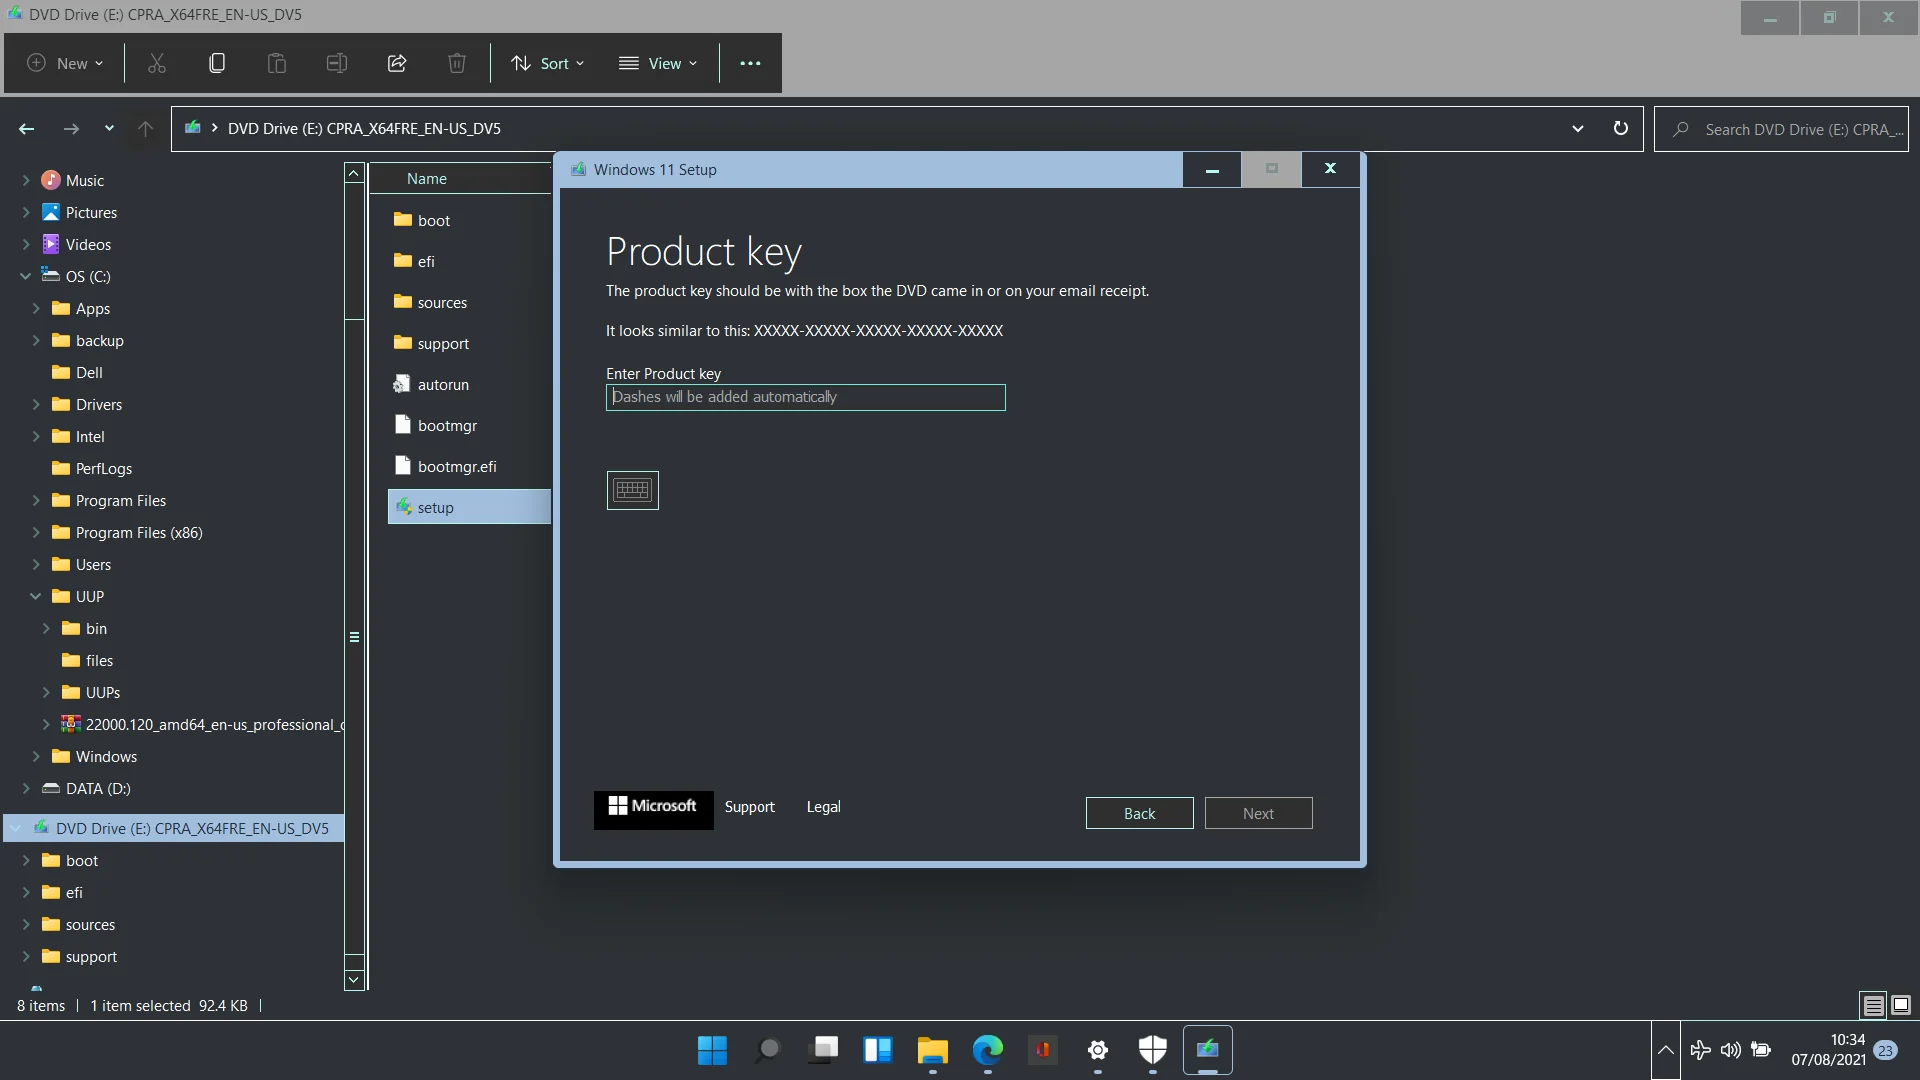Expand the UUP folder in sidebar
Viewport: 1920px width, 1080px height.
pyautogui.click(x=34, y=596)
